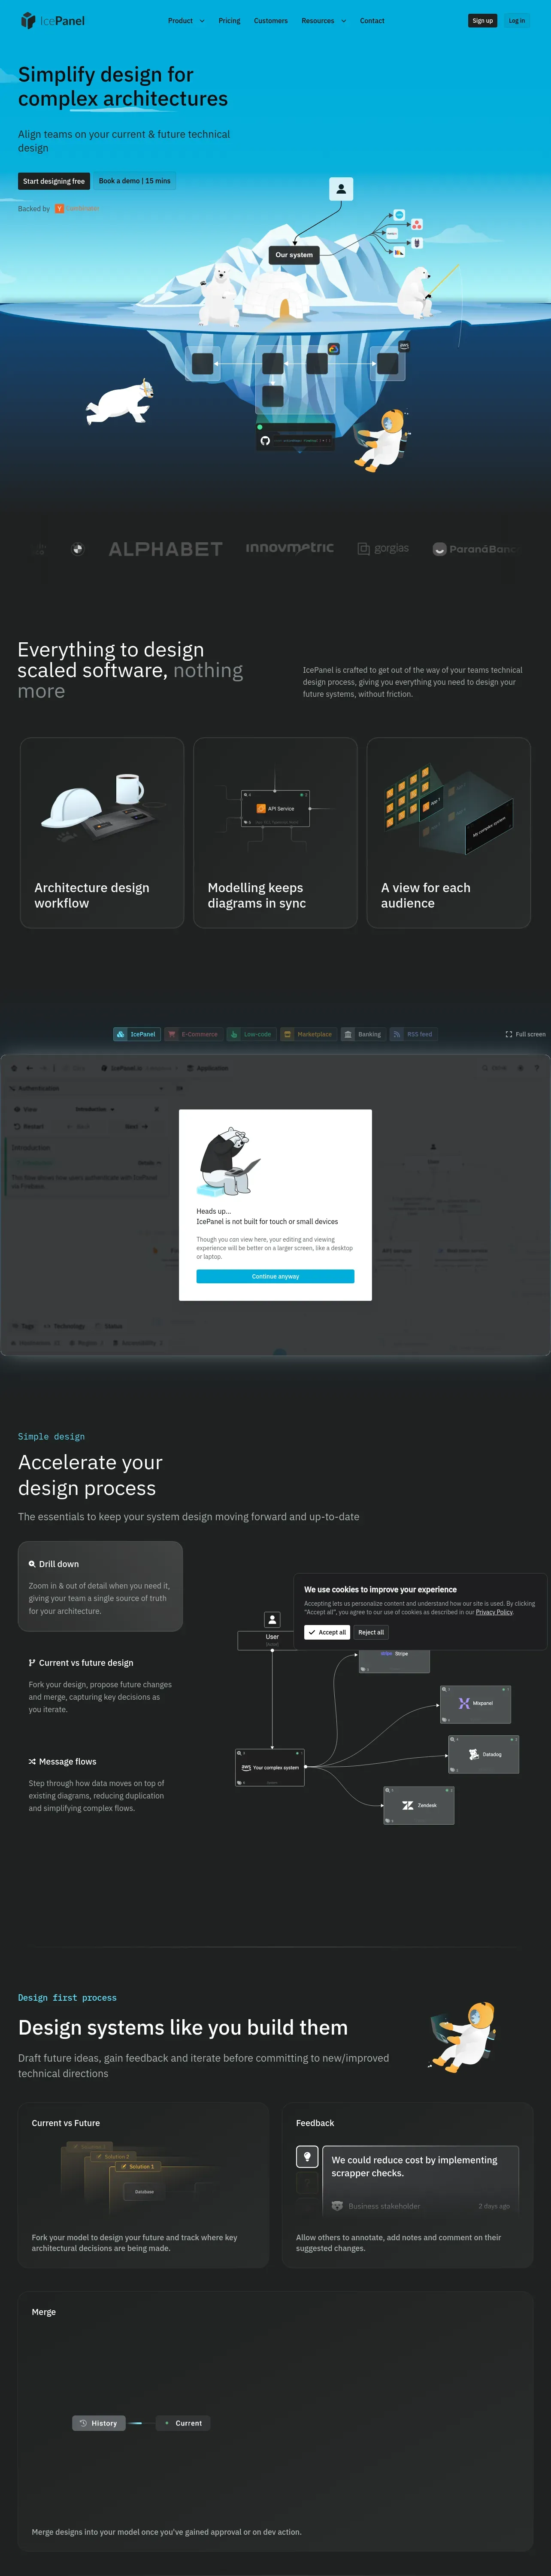Screen dimensions: 551x2576
Task: Click the IcePanel logo in the header
Action: tap(53, 21)
